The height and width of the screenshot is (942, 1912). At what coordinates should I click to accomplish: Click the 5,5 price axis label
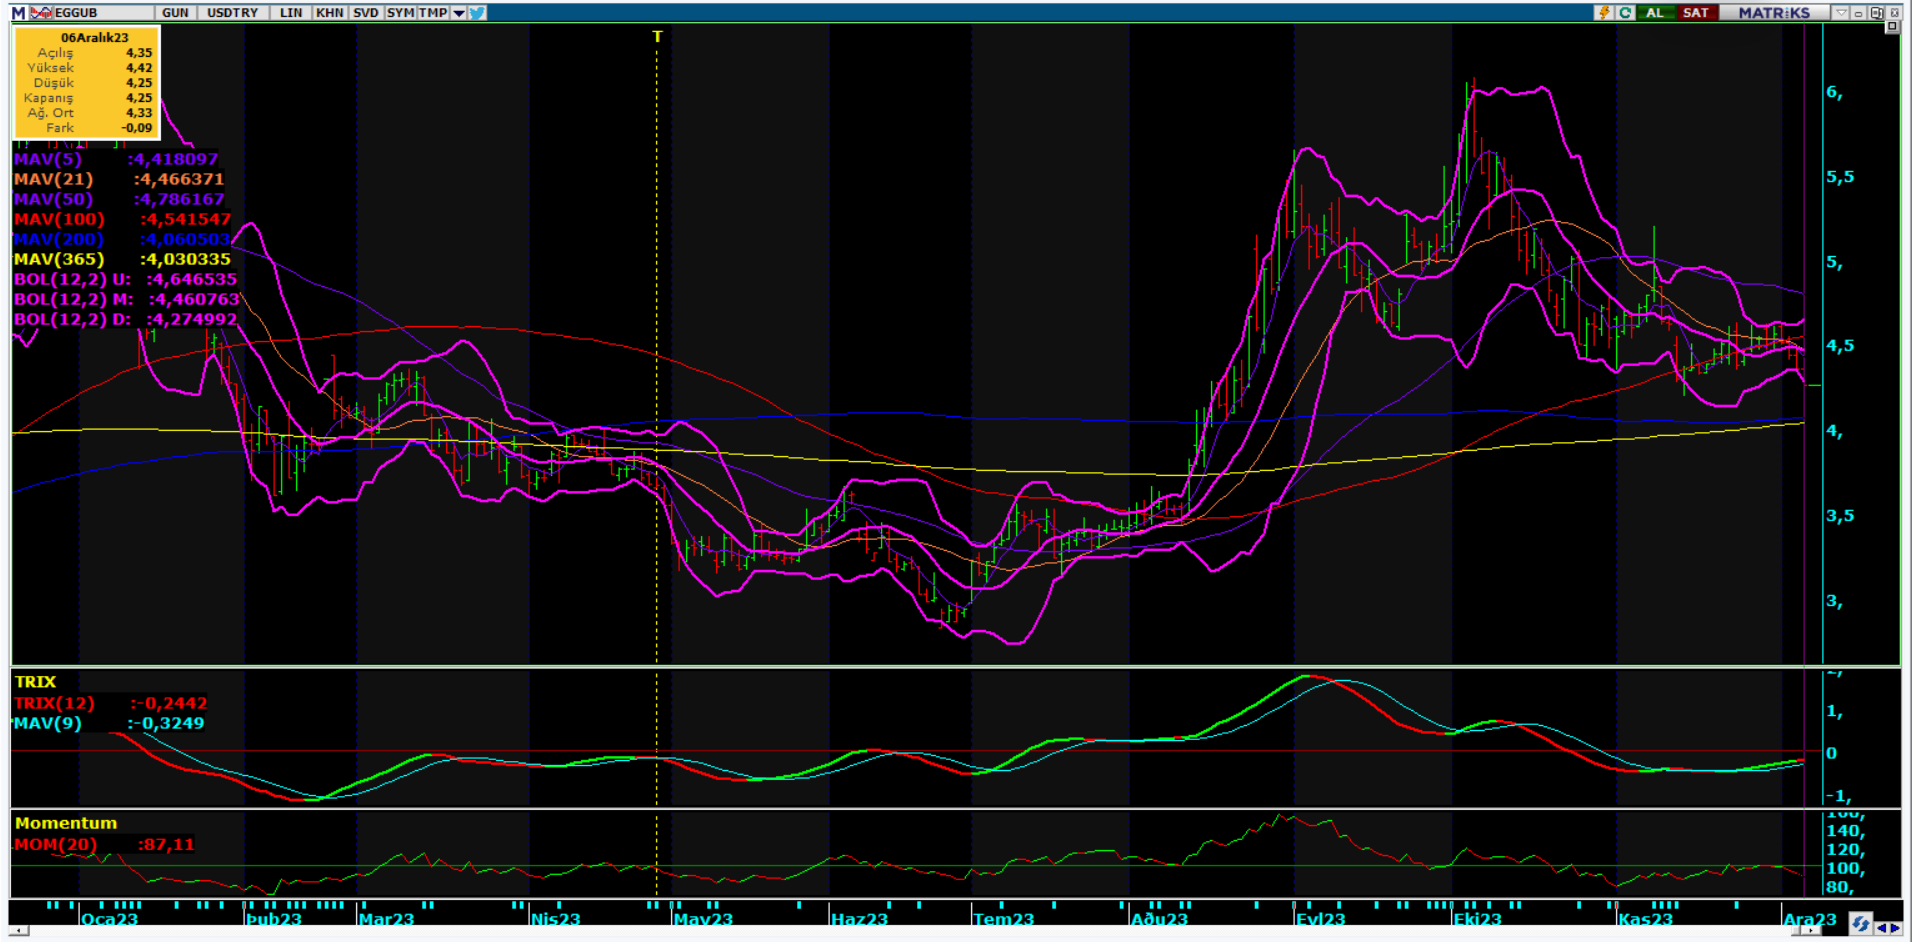click(1840, 177)
